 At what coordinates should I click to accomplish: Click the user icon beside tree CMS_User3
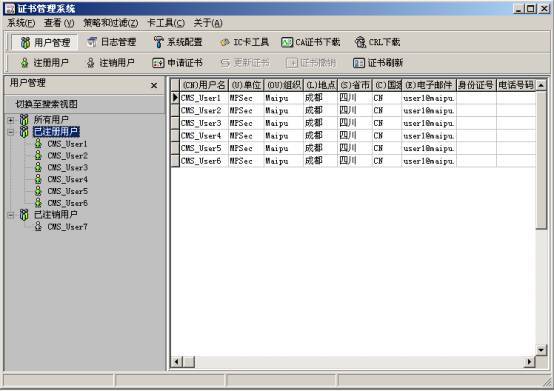(x=38, y=167)
